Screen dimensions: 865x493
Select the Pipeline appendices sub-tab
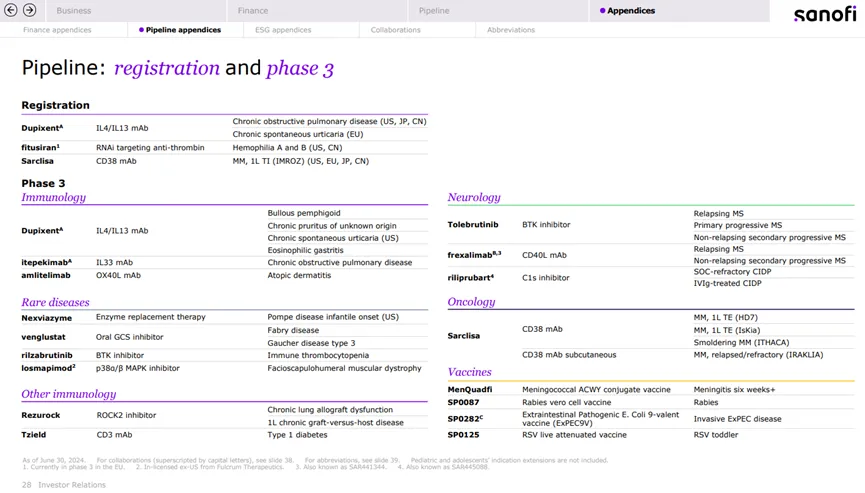pos(182,30)
